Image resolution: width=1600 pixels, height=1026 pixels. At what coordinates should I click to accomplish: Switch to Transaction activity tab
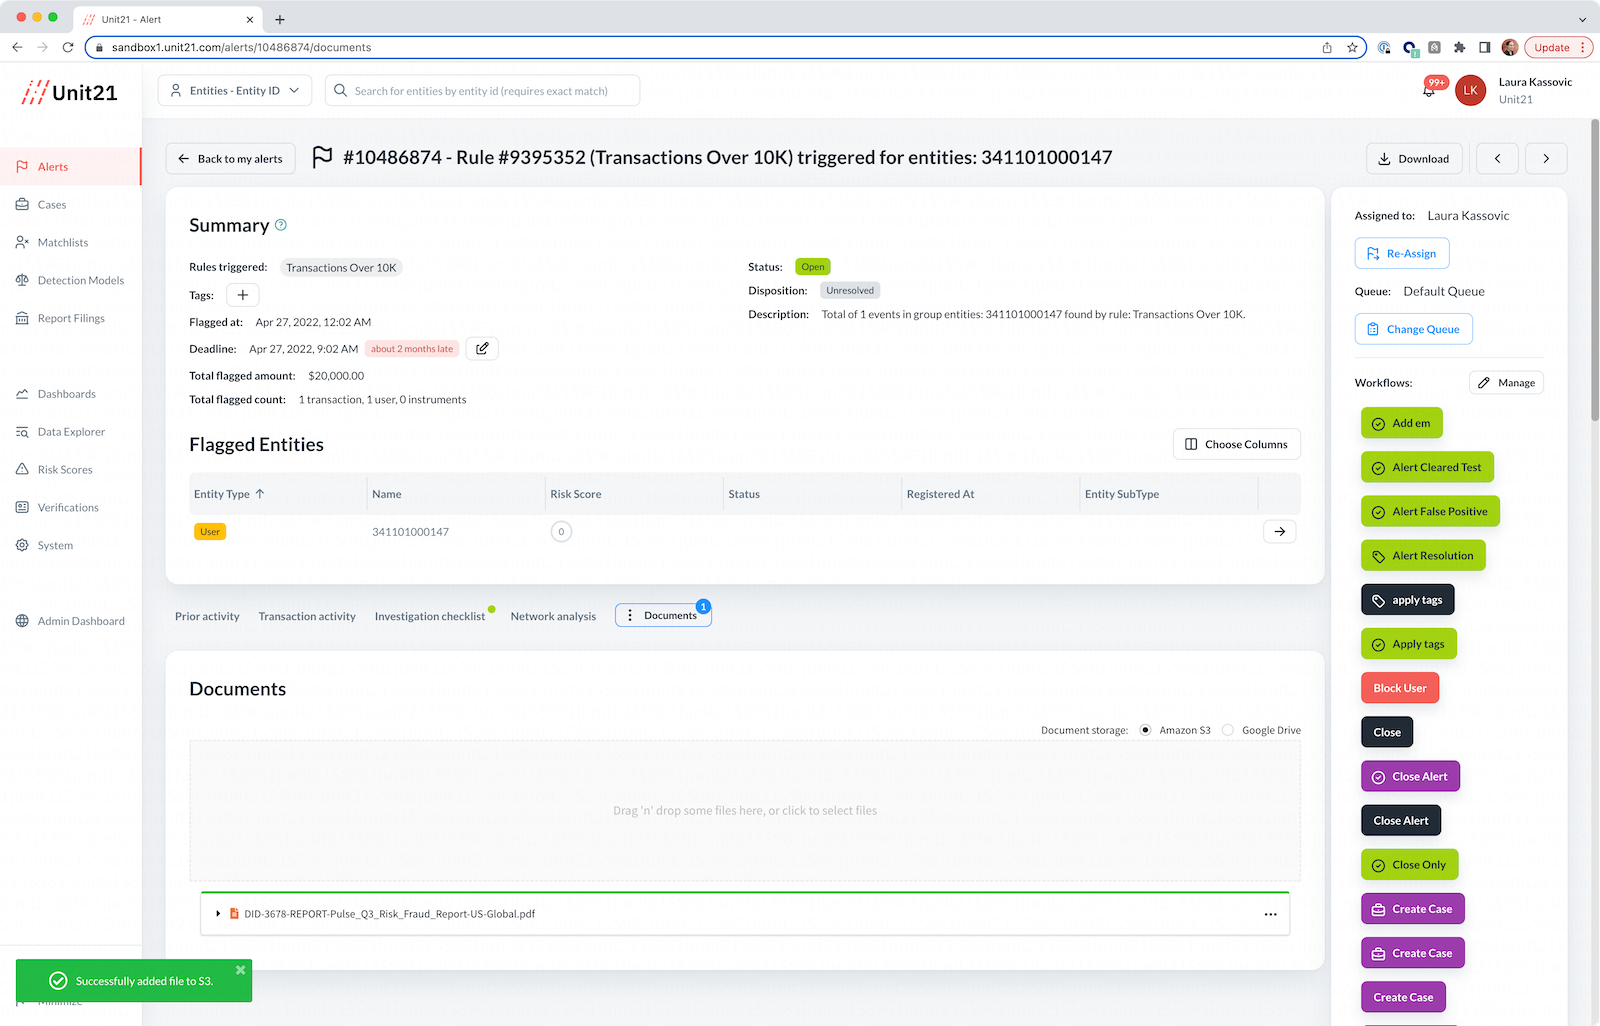coord(307,616)
